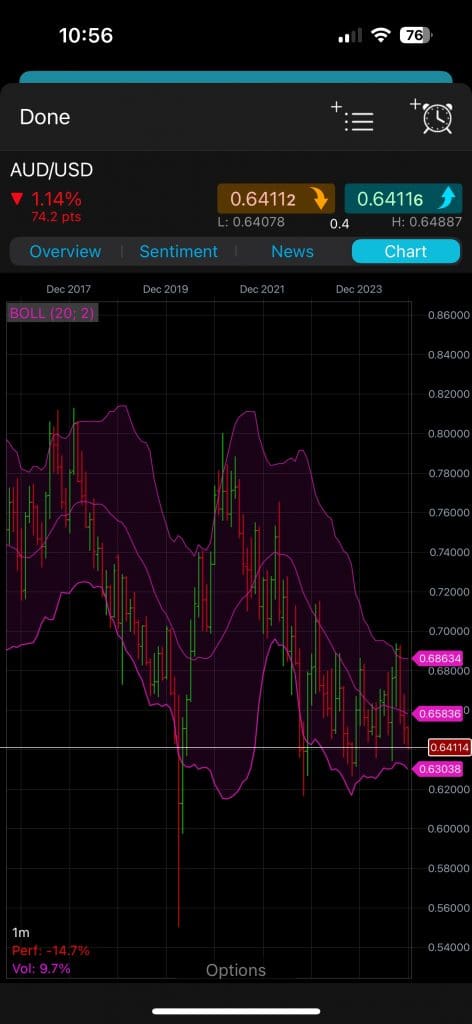Tap the 0.54000 price axis label
This screenshot has height=1024, width=472.
[448, 947]
